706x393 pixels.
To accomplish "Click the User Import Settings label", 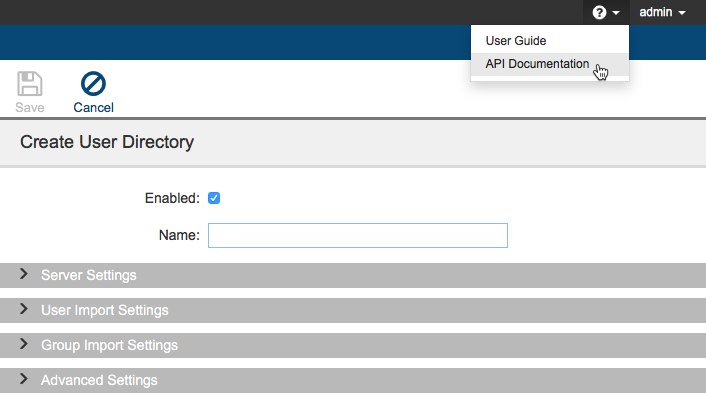I will pos(104,310).
